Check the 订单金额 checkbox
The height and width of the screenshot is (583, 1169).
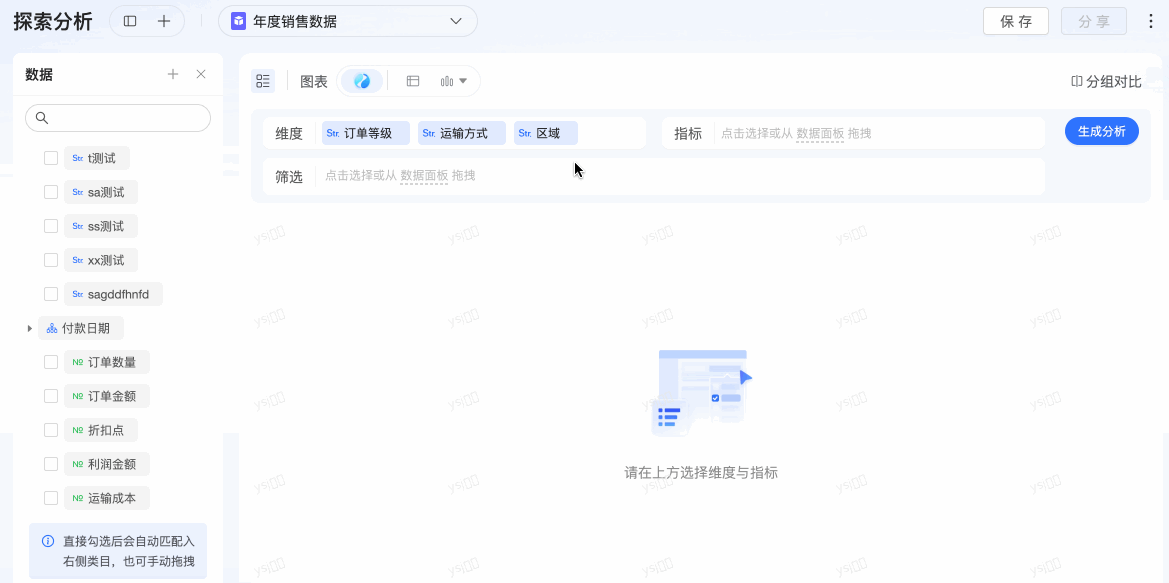pos(51,396)
